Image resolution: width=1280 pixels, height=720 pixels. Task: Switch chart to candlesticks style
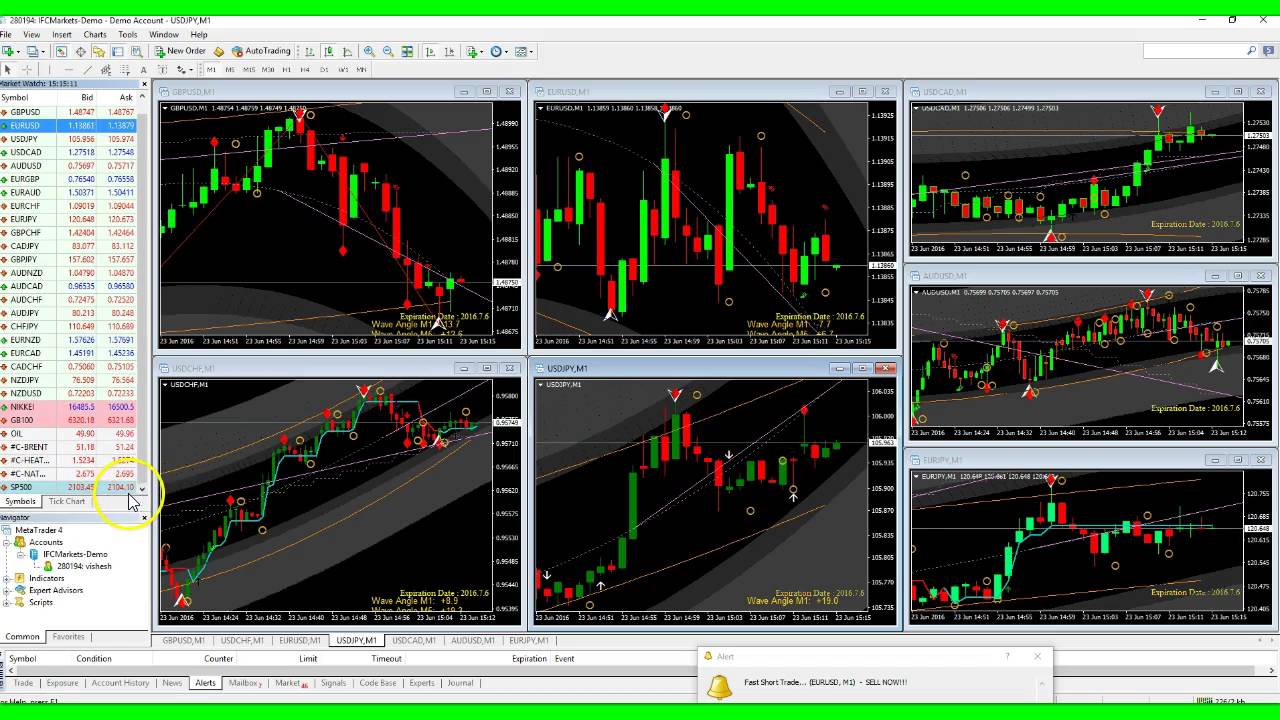(328, 51)
